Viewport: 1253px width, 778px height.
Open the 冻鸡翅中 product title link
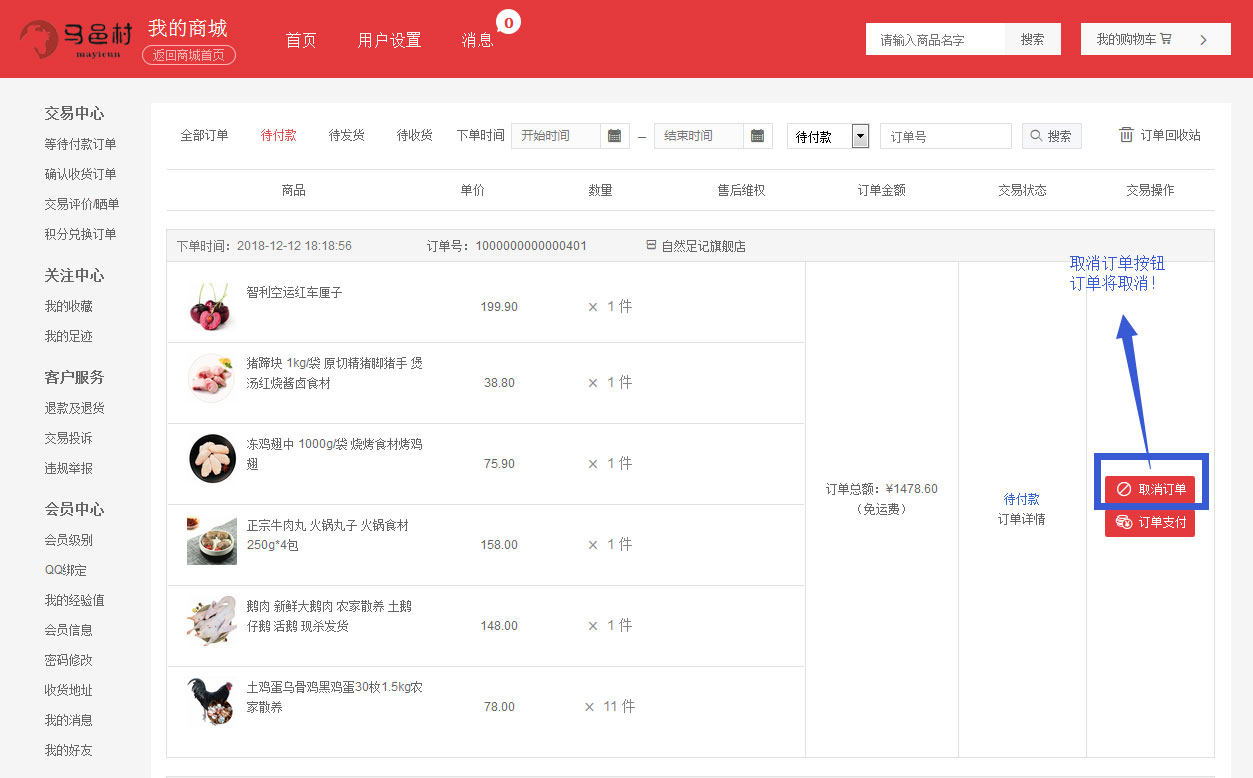pos(335,454)
